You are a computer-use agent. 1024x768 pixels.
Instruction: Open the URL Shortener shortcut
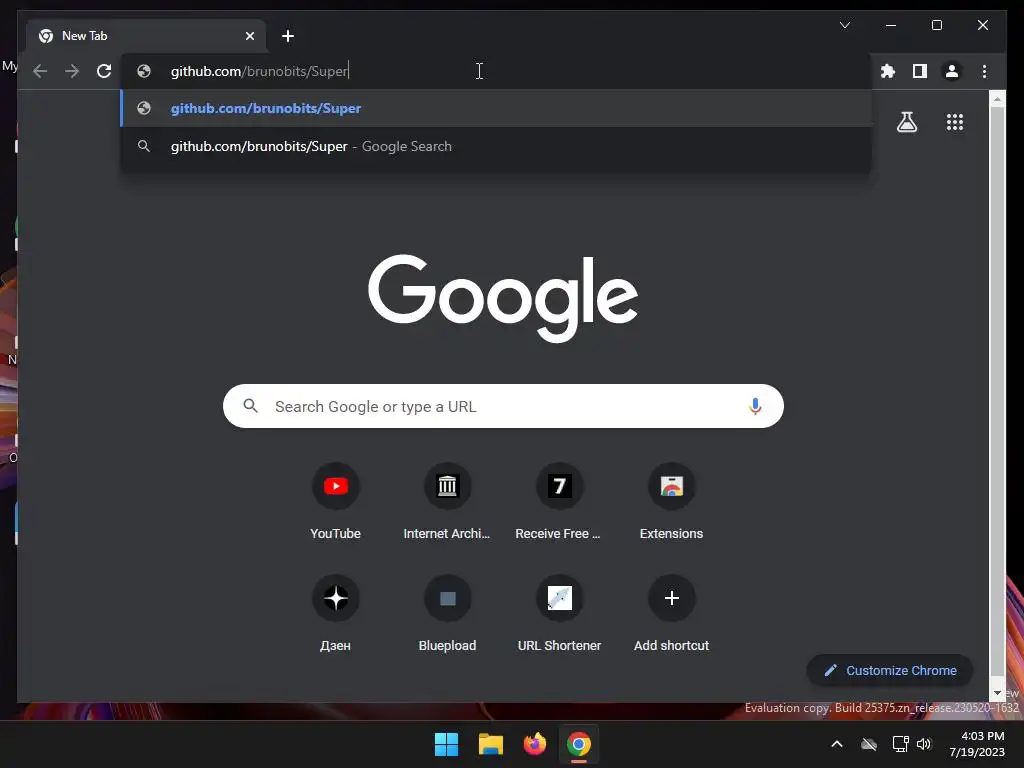click(x=559, y=613)
